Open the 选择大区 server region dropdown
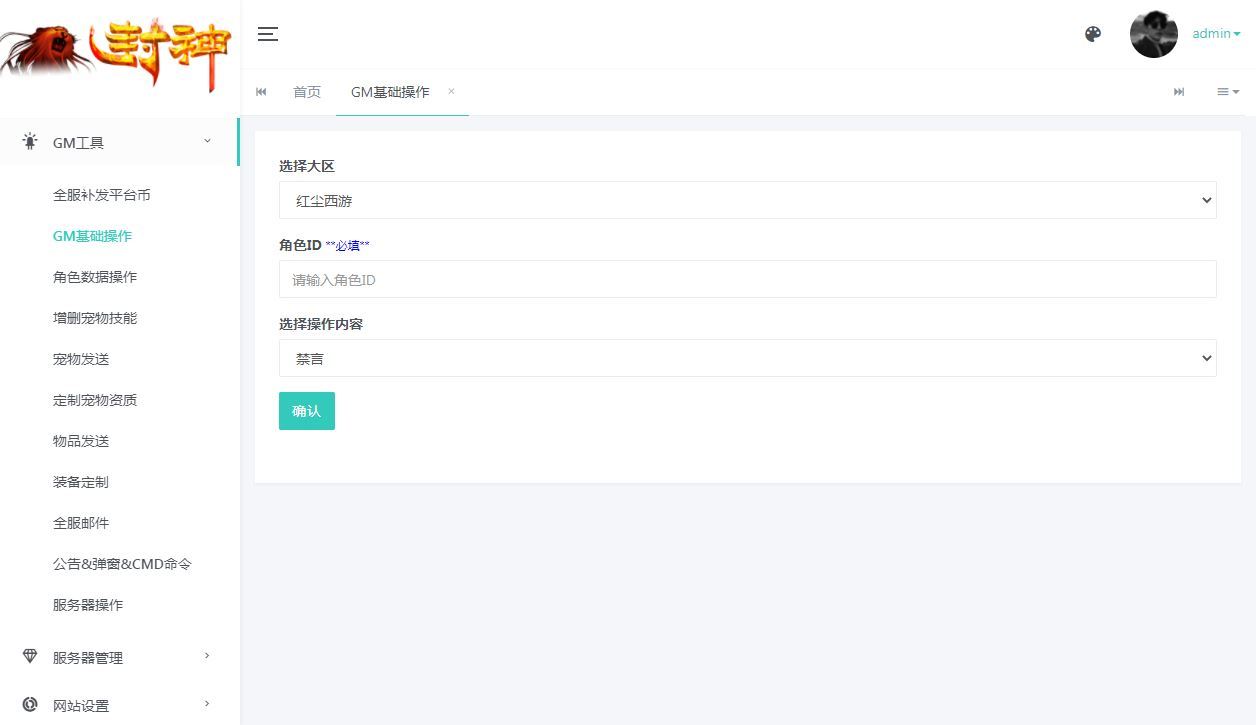The height and width of the screenshot is (725, 1256). (748, 200)
